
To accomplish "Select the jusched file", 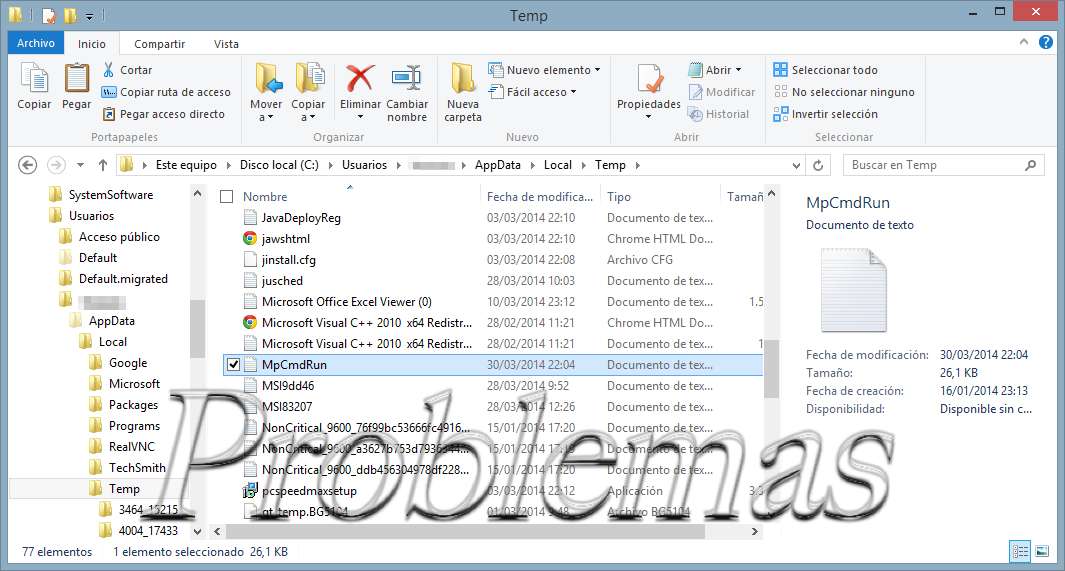I will (x=282, y=281).
